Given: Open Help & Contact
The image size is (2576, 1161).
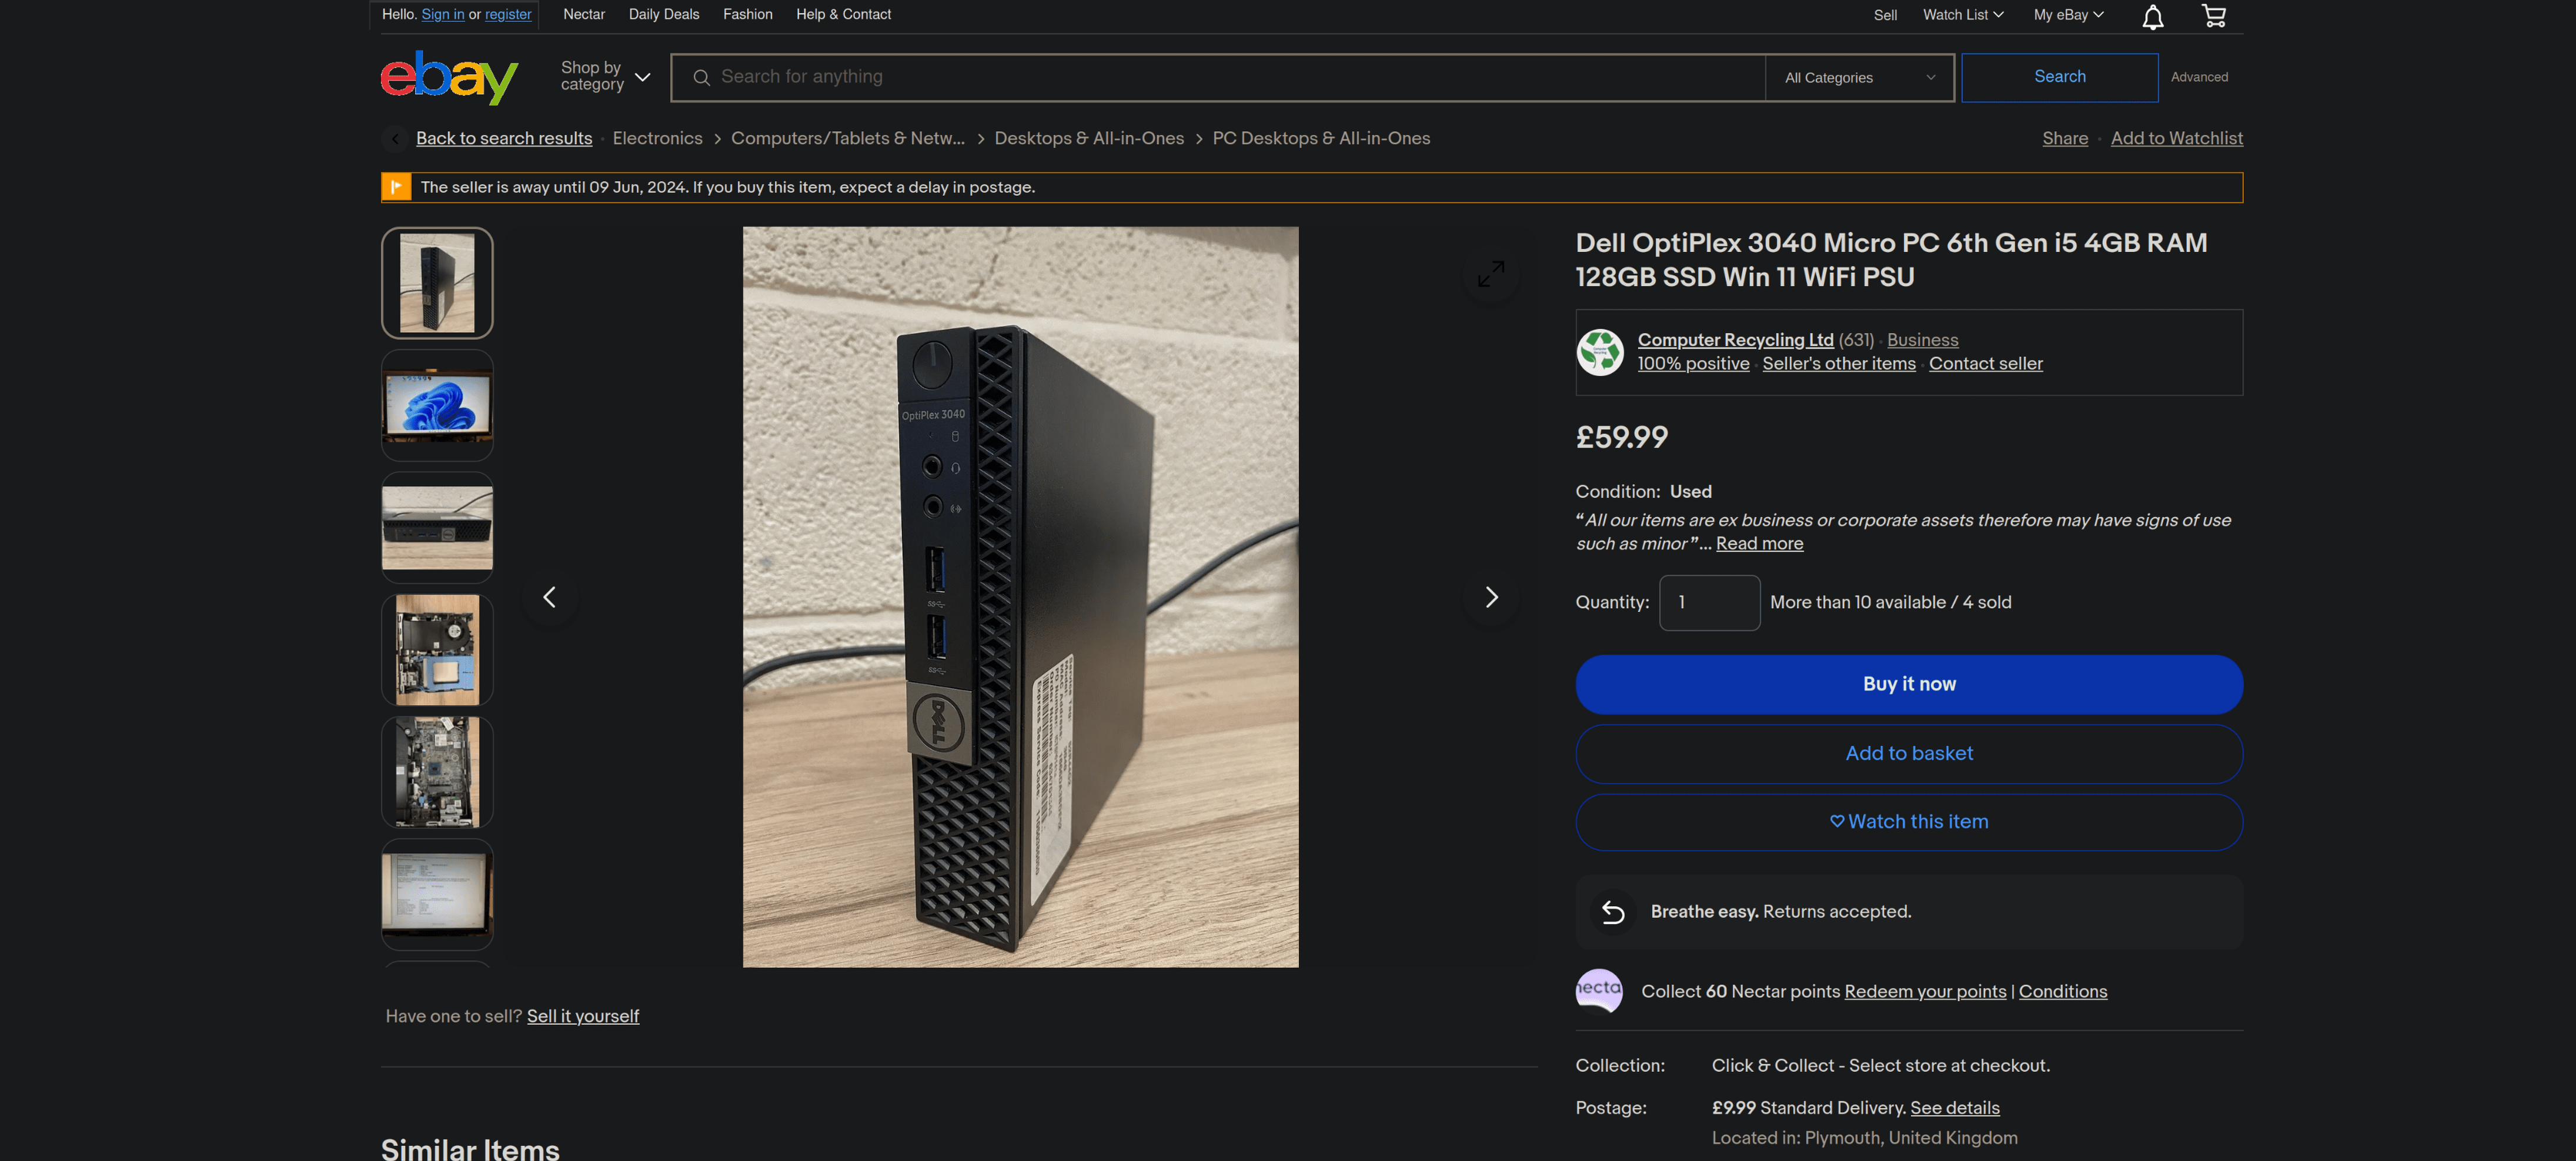Looking at the screenshot, I should pyautogui.click(x=843, y=14).
